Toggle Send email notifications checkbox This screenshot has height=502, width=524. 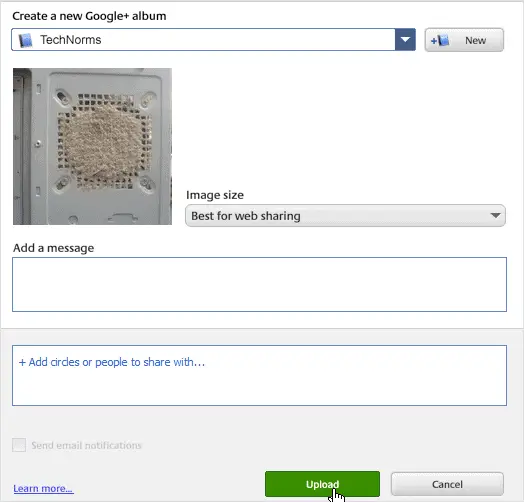19,445
